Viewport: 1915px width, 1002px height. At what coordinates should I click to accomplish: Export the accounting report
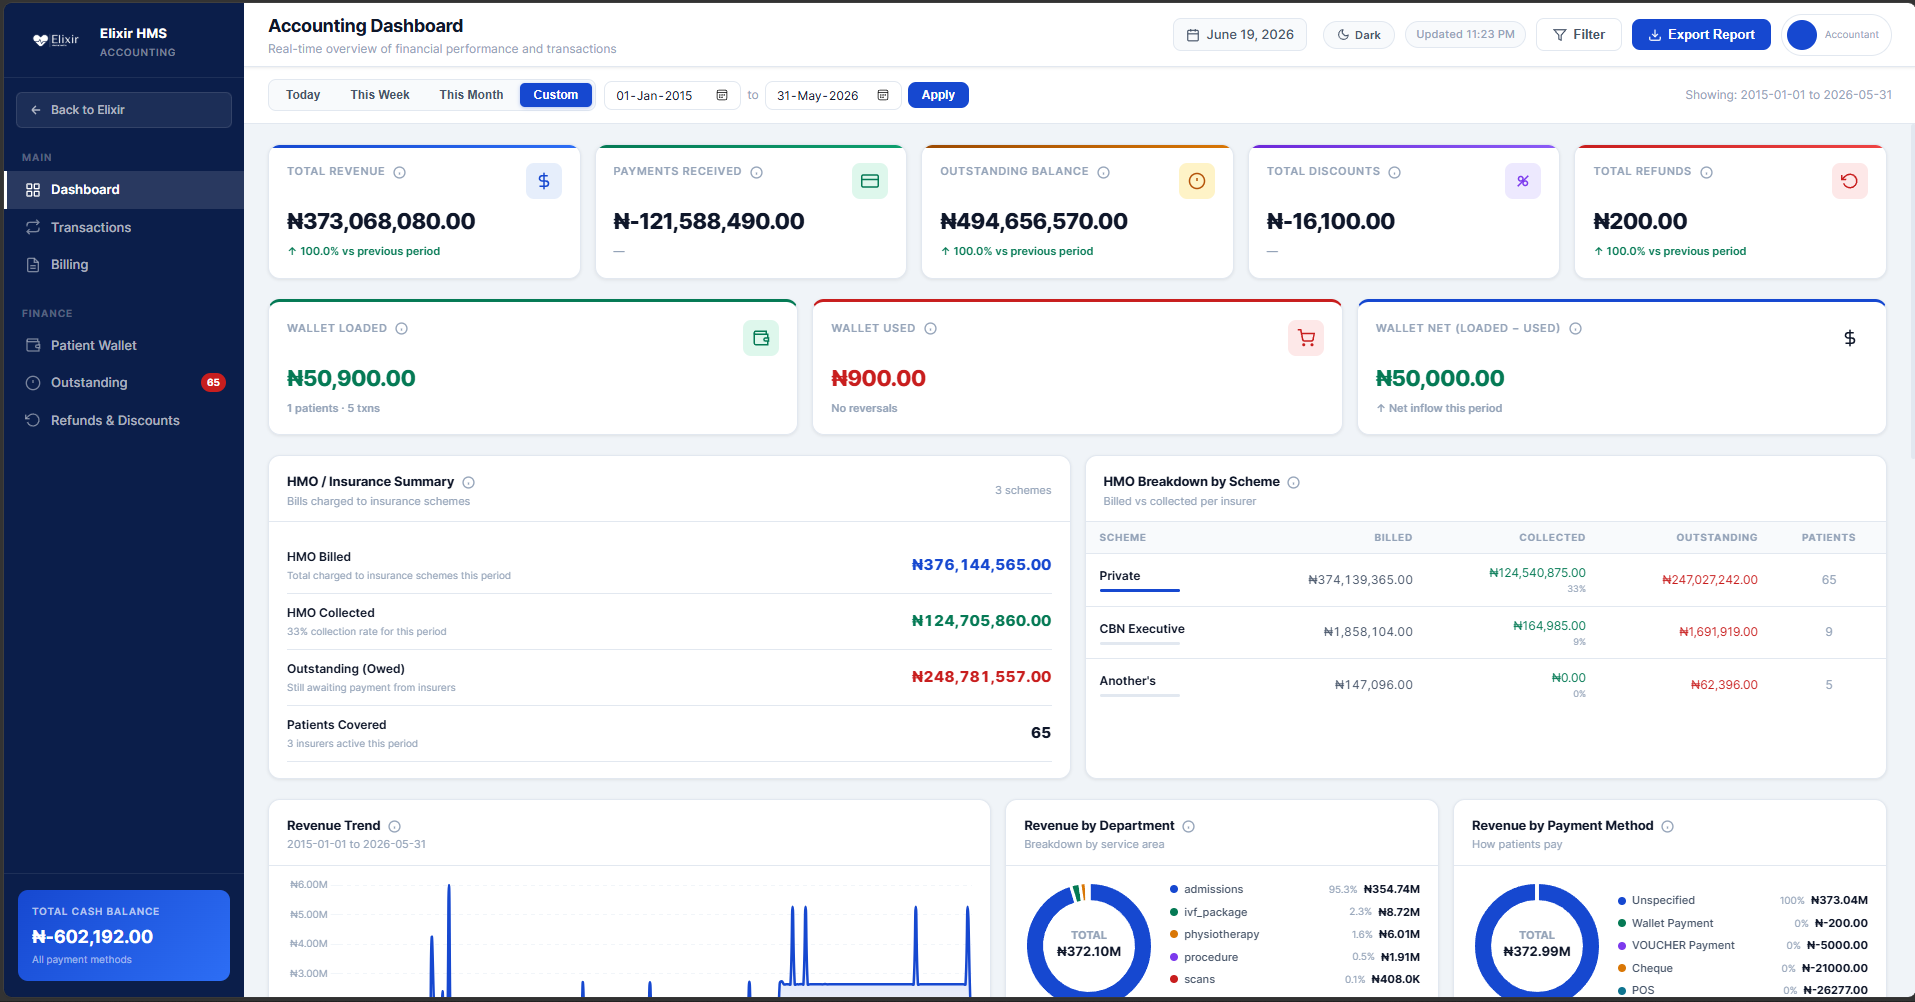pyautogui.click(x=1701, y=35)
